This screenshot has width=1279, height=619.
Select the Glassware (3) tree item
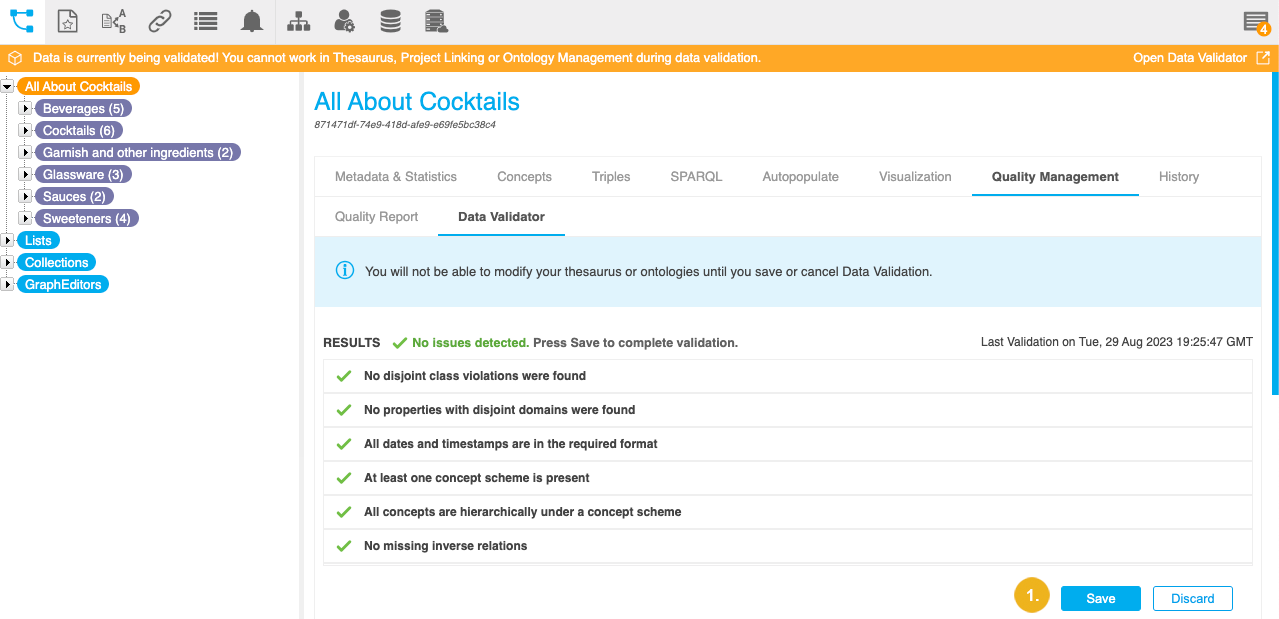click(x=83, y=174)
